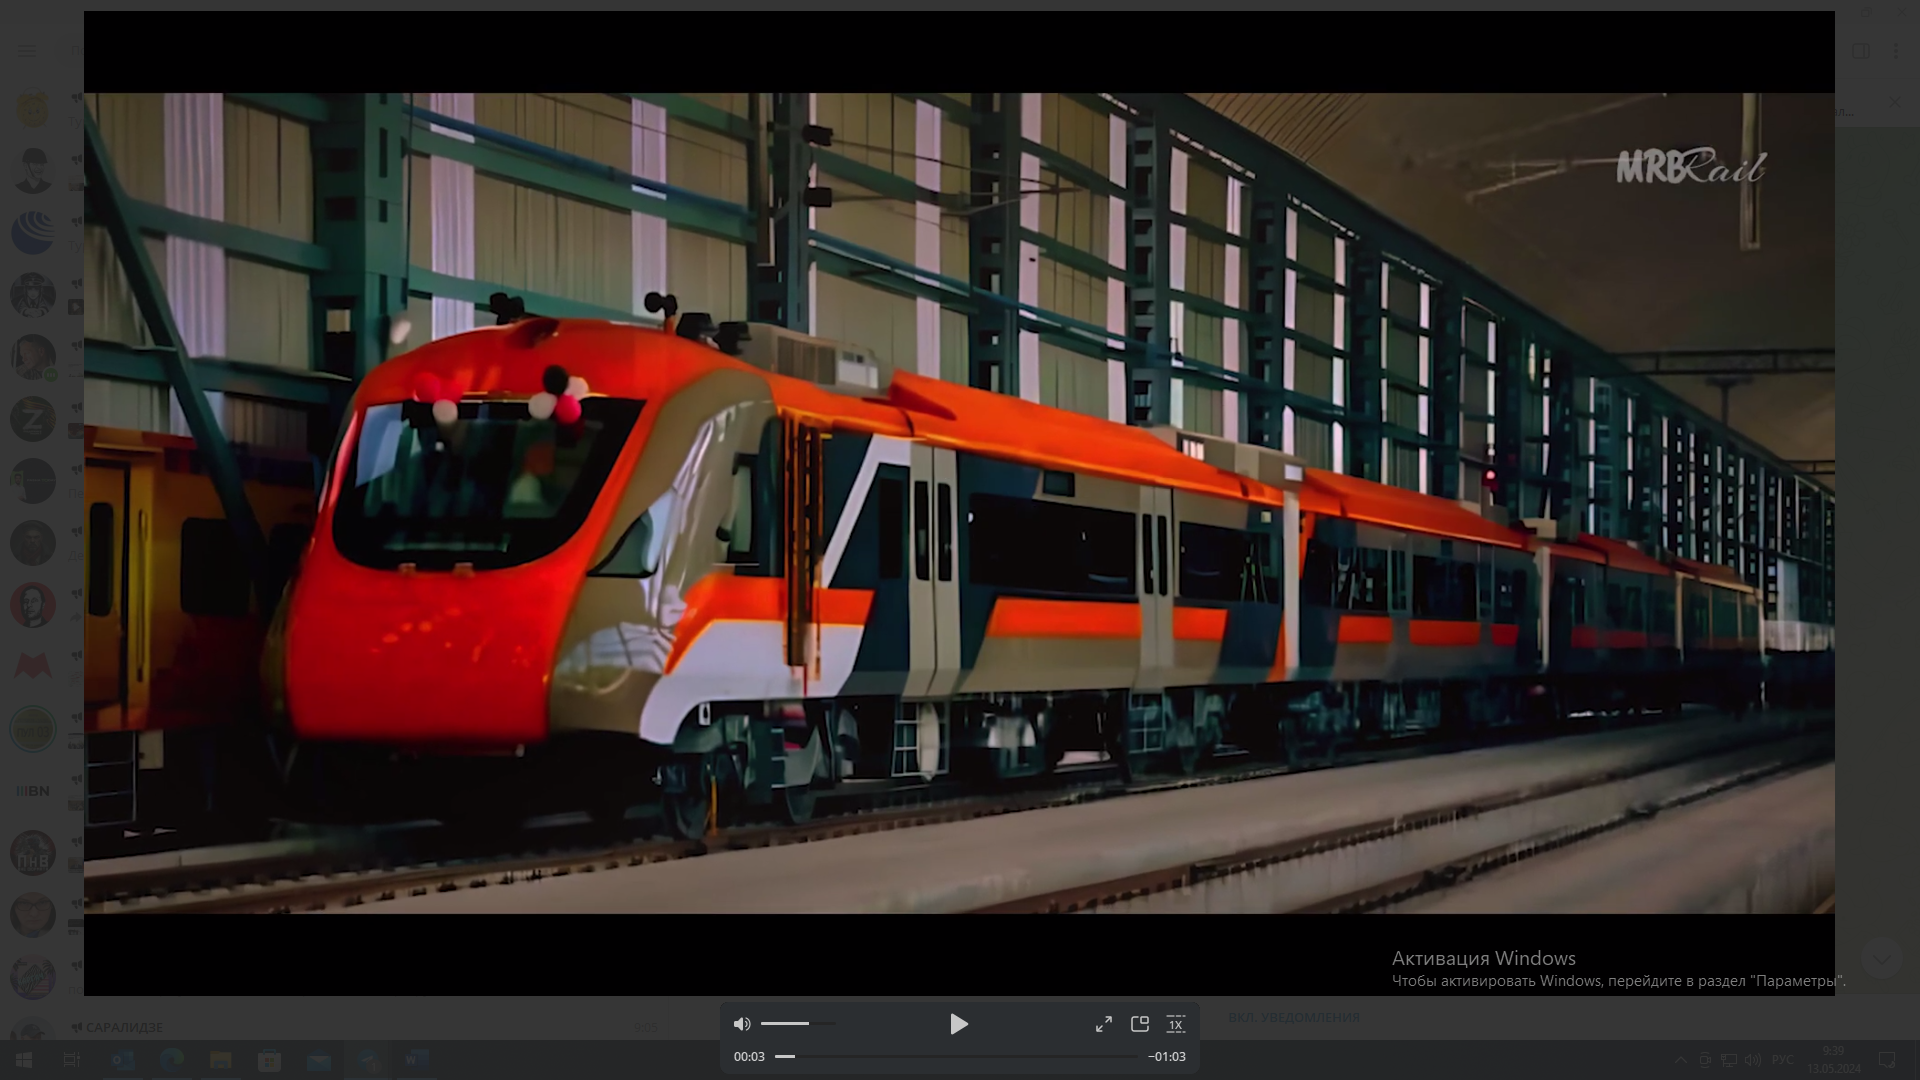Play the video
Image resolution: width=1920 pixels, height=1080 pixels.
pos(958,1024)
